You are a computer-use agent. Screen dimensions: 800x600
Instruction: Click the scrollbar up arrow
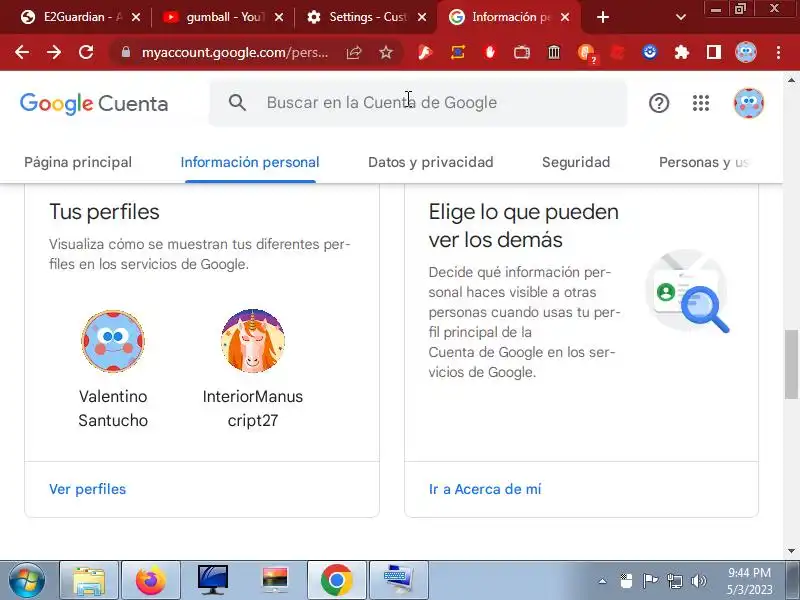pyautogui.click(x=791, y=80)
